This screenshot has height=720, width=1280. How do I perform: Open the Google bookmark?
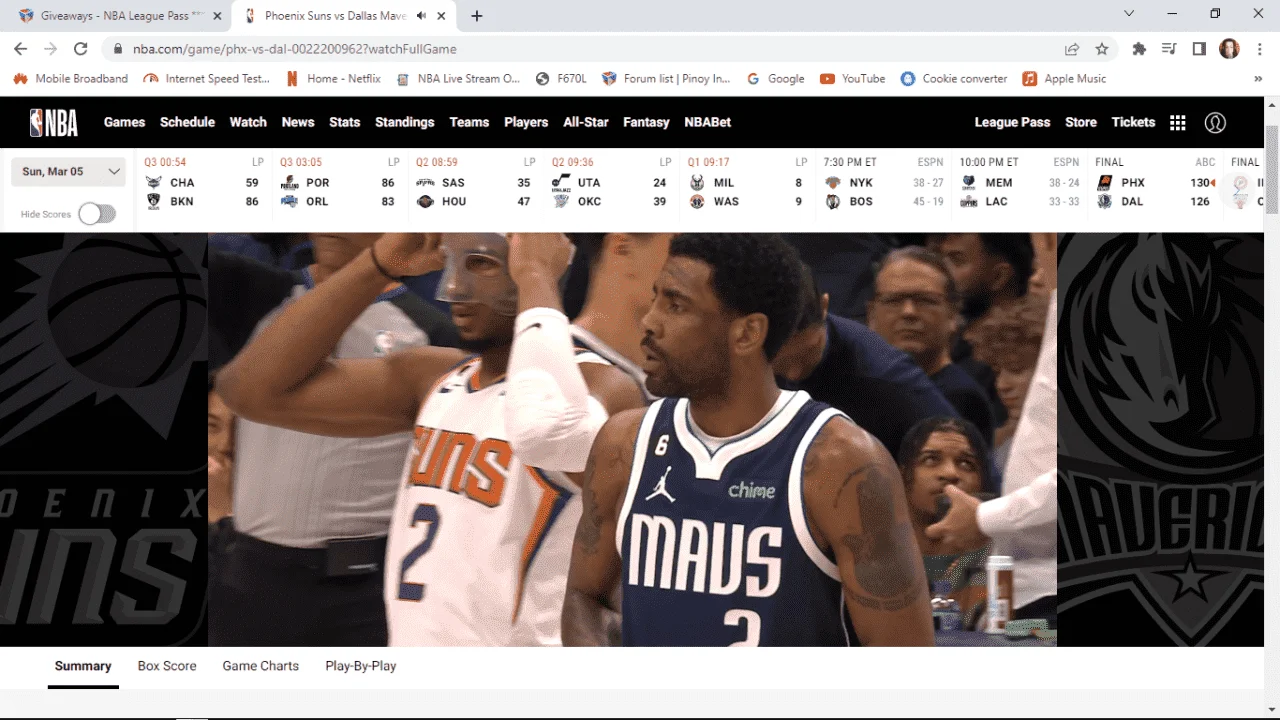click(x=775, y=79)
